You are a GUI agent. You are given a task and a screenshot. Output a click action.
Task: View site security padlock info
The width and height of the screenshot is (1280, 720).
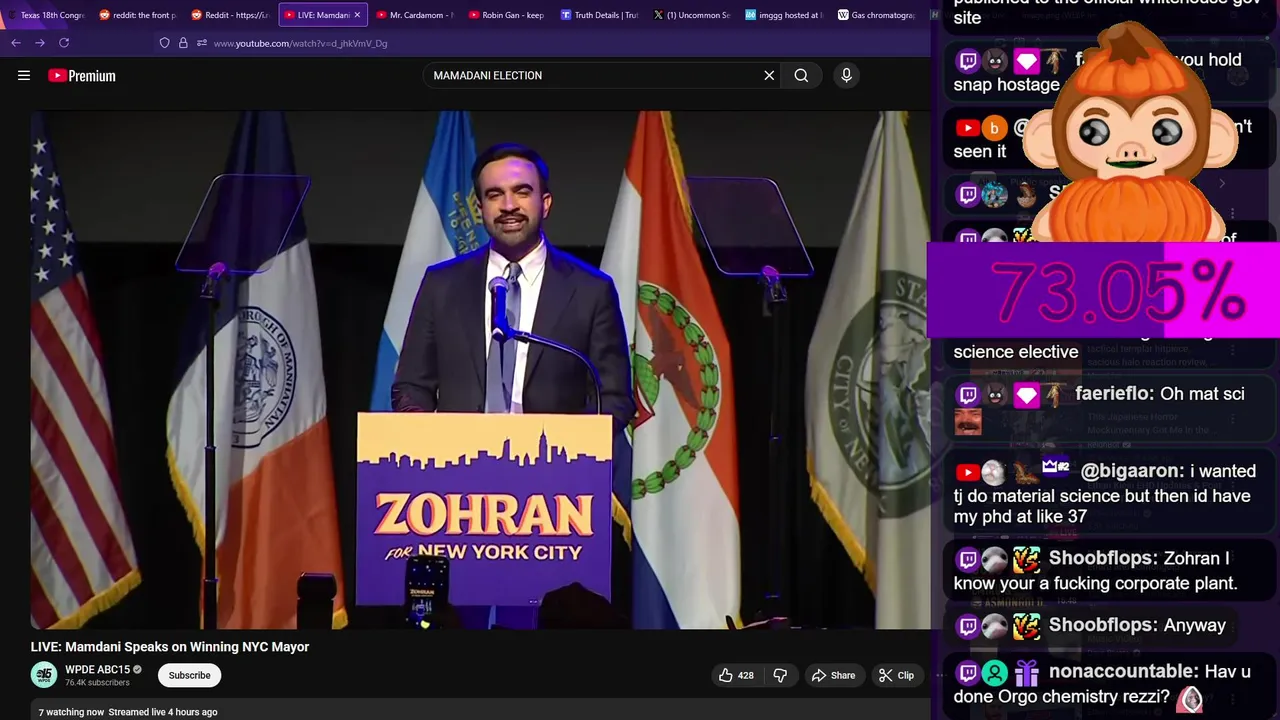[x=183, y=43]
